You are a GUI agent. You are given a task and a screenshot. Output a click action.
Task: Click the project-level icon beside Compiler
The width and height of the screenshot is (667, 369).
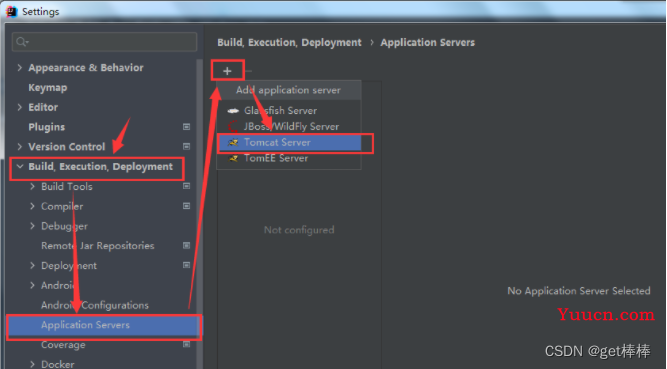click(x=186, y=206)
